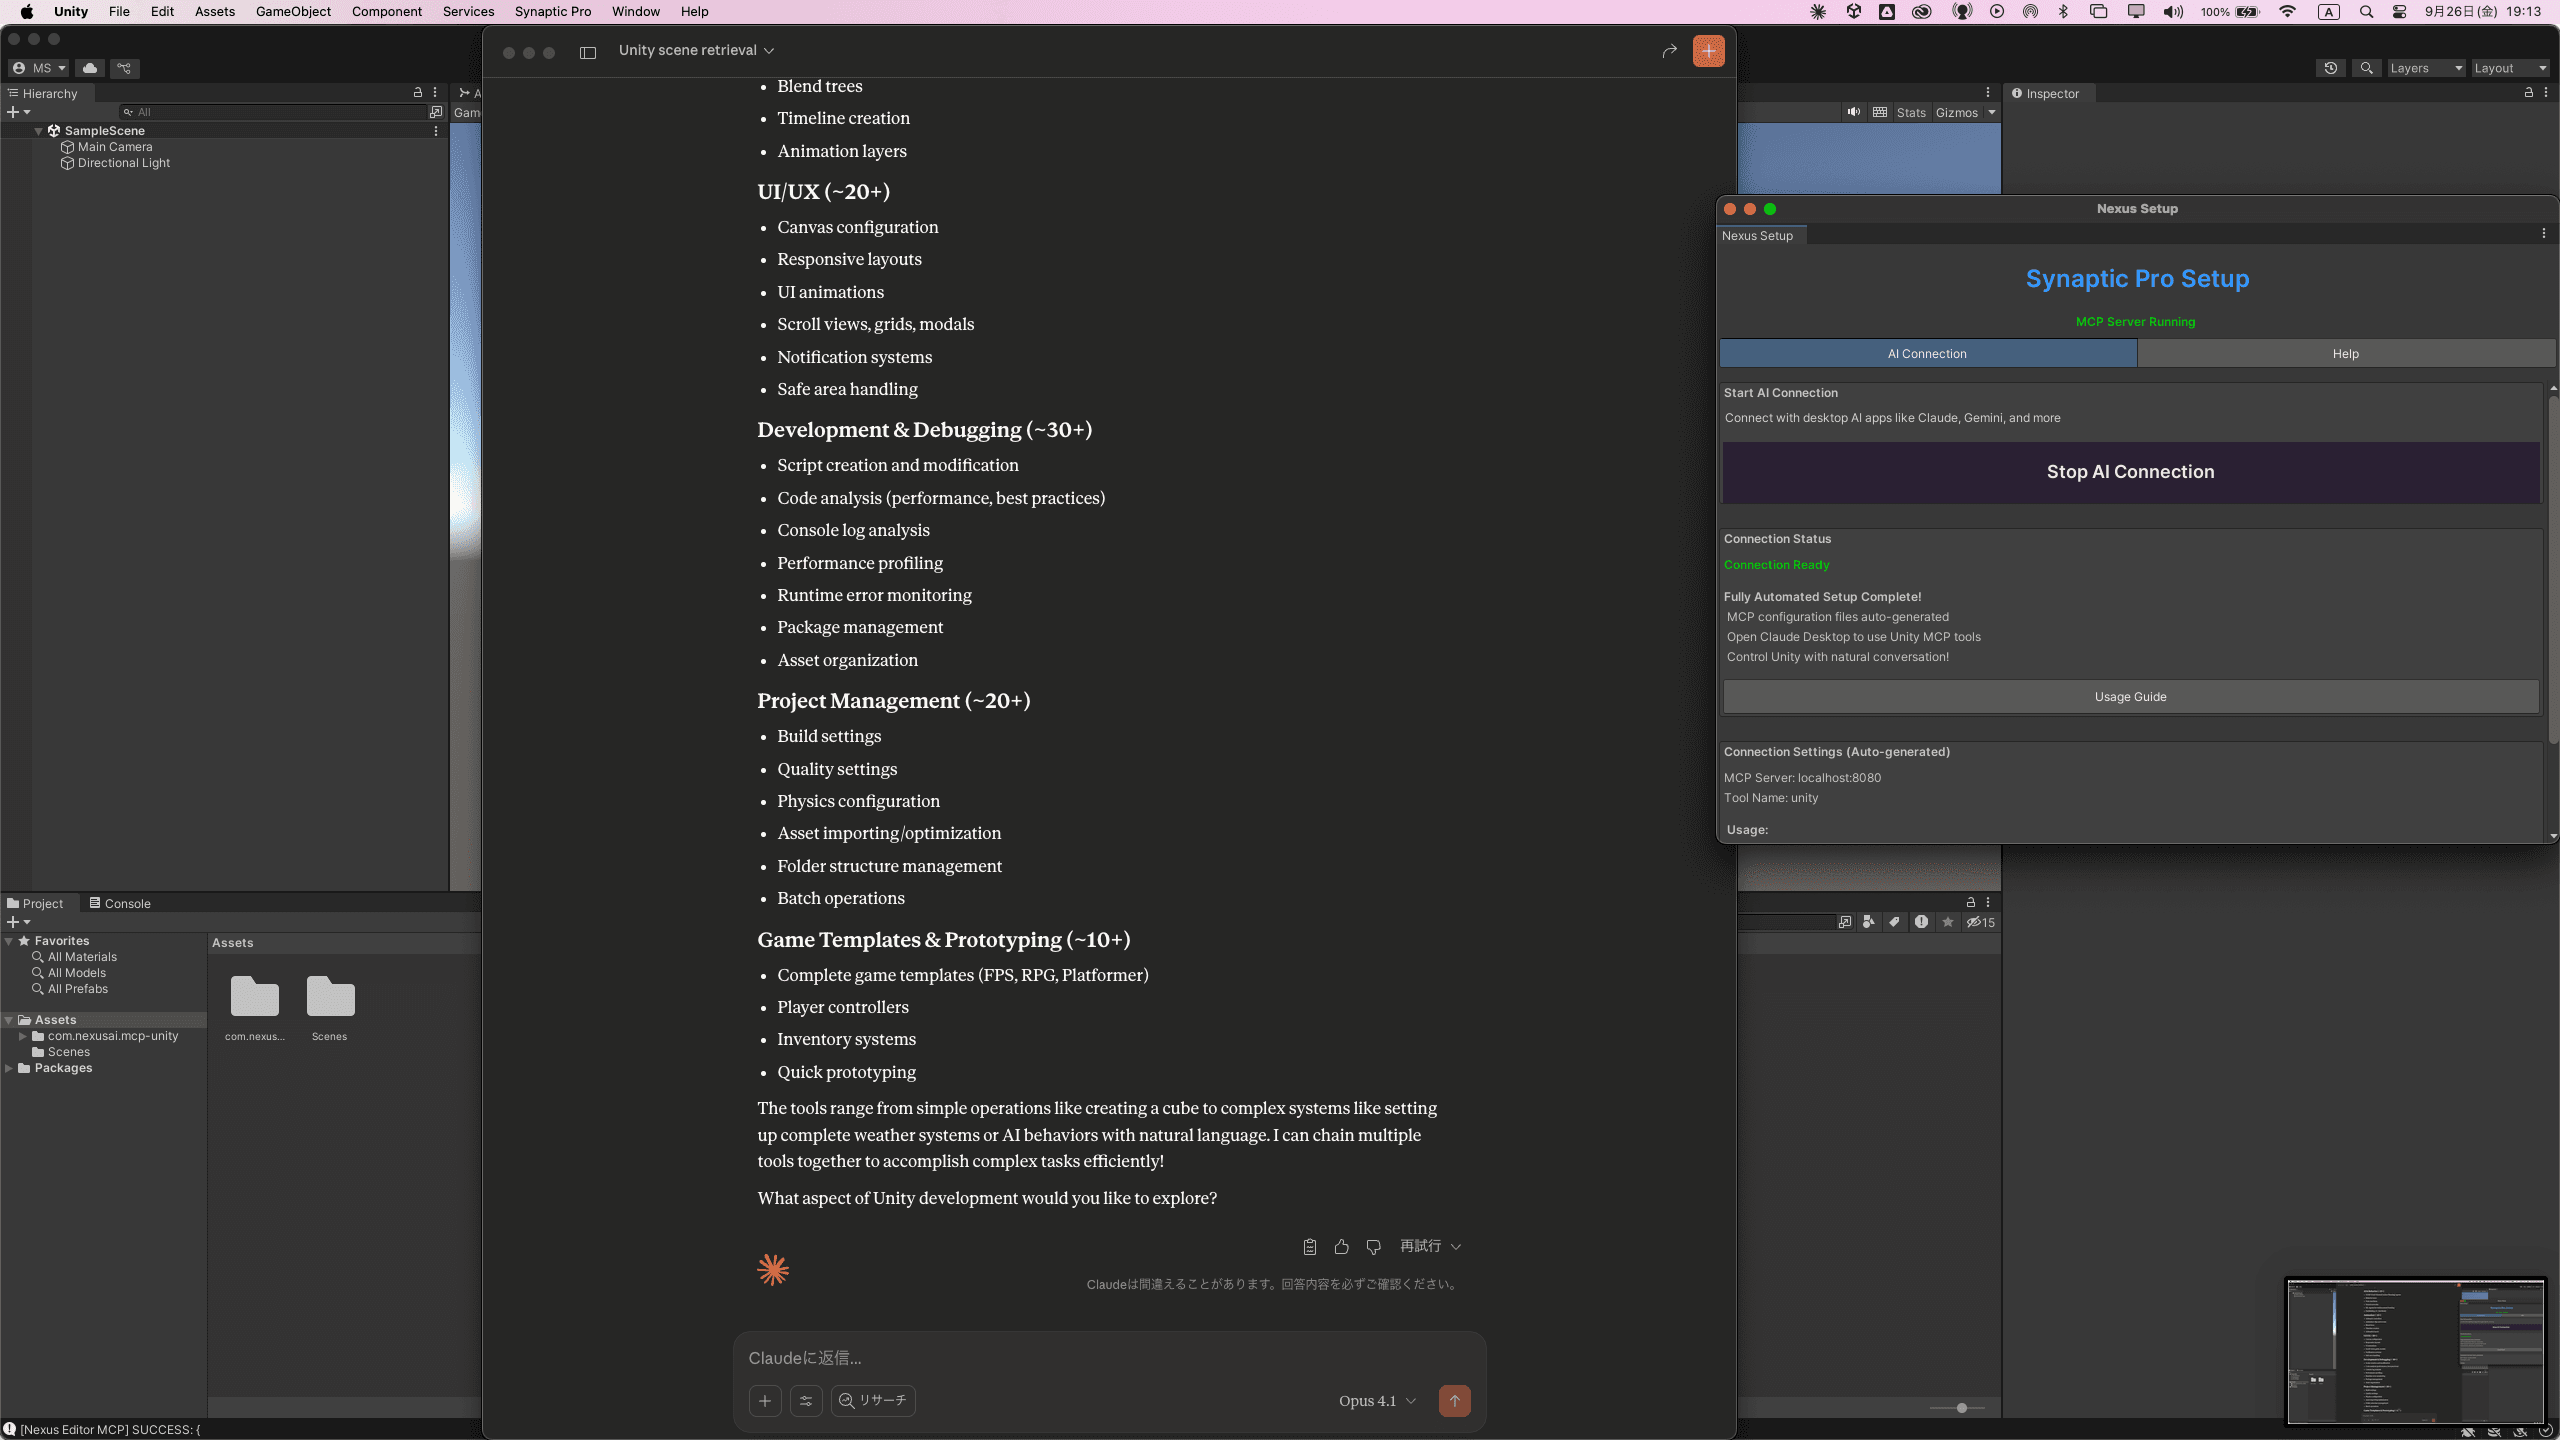Click the Usage Guide button
The width and height of the screenshot is (2560, 1440).
(2130, 697)
